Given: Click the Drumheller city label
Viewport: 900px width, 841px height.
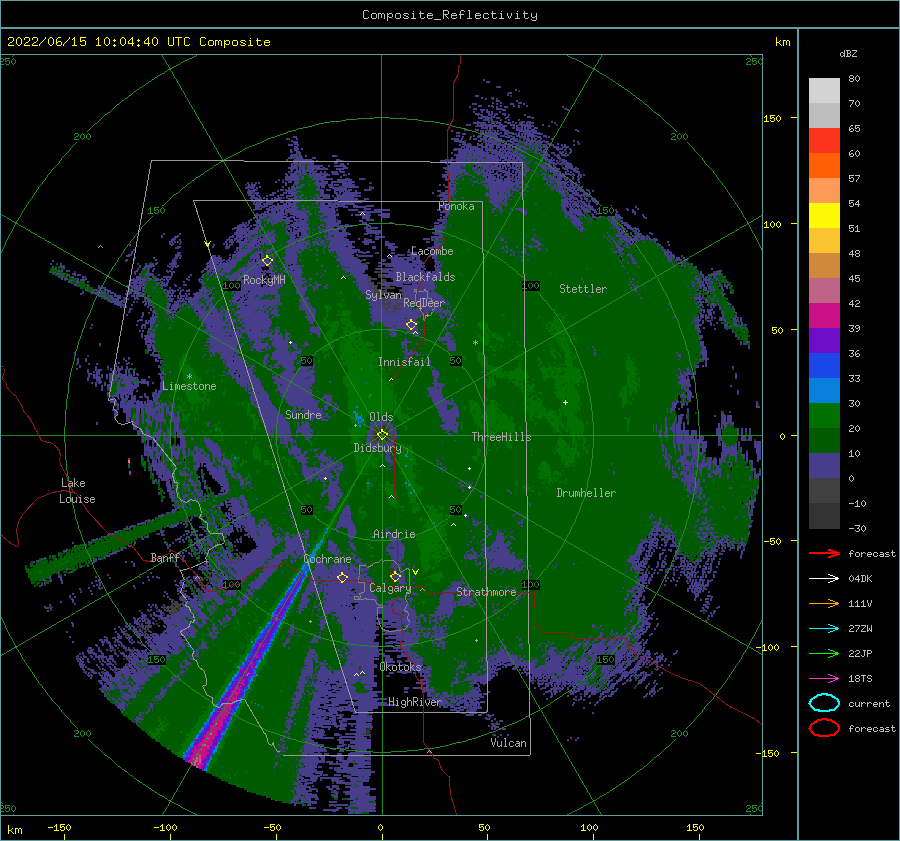Looking at the screenshot, I should 586,493.
